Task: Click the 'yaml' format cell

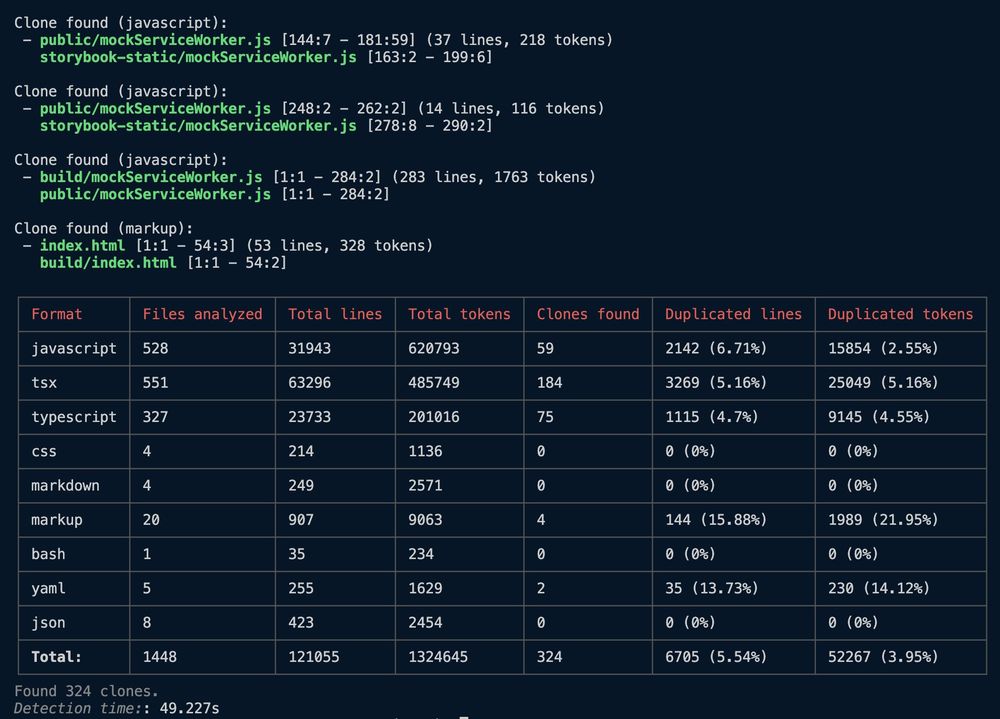Action: [48, 589]
